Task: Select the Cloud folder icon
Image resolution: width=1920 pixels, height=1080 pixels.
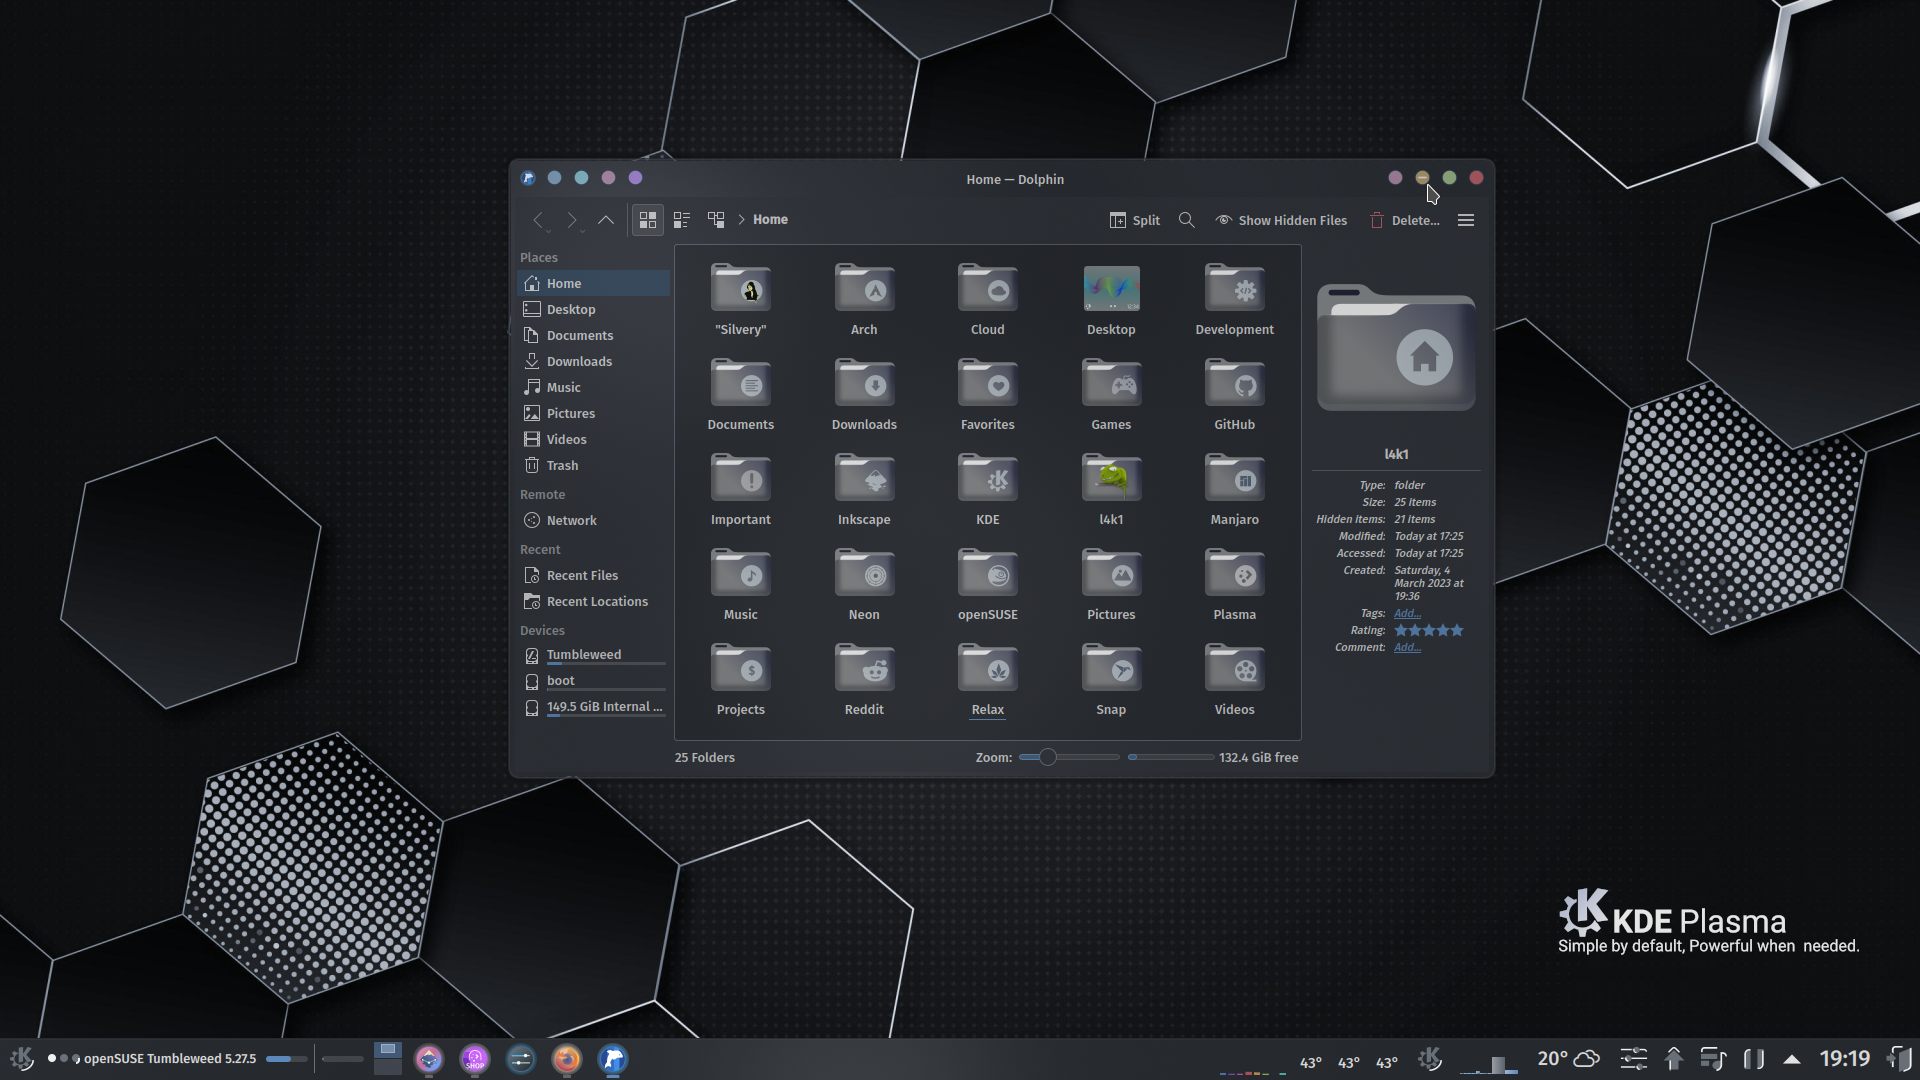Action: click(x=988, y=288)
